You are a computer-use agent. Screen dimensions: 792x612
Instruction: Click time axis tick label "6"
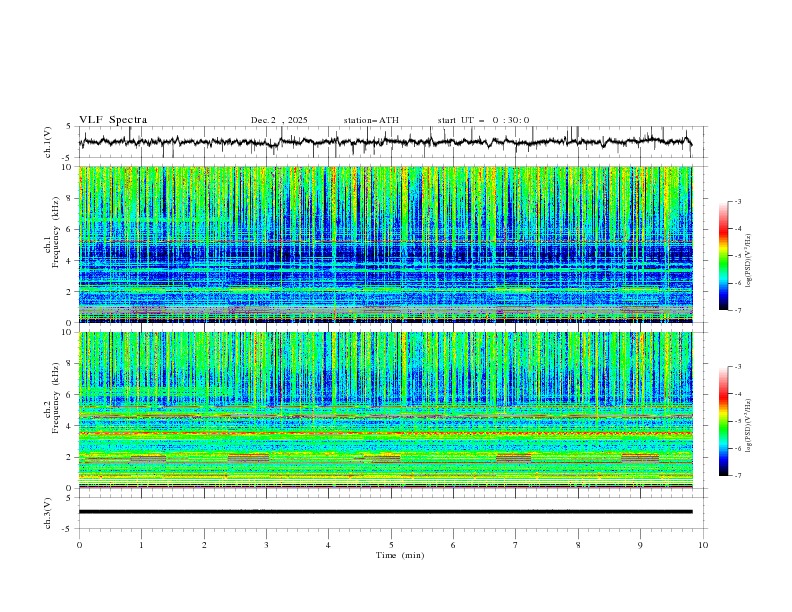pos(453,545)
